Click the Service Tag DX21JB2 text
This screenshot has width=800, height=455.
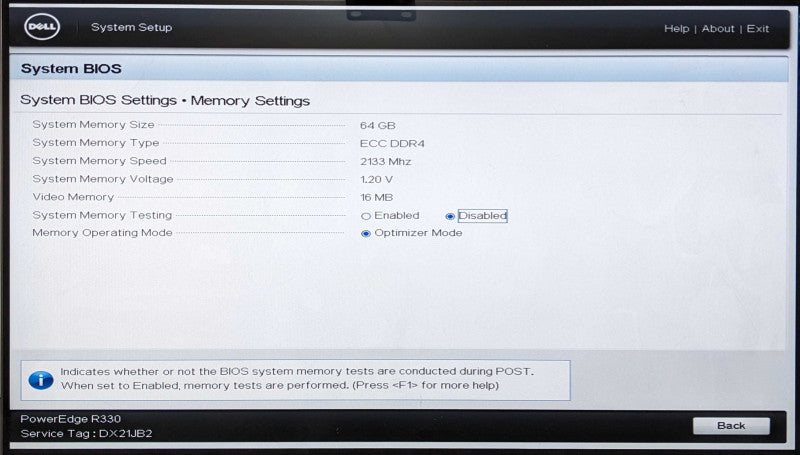[86, 434]
